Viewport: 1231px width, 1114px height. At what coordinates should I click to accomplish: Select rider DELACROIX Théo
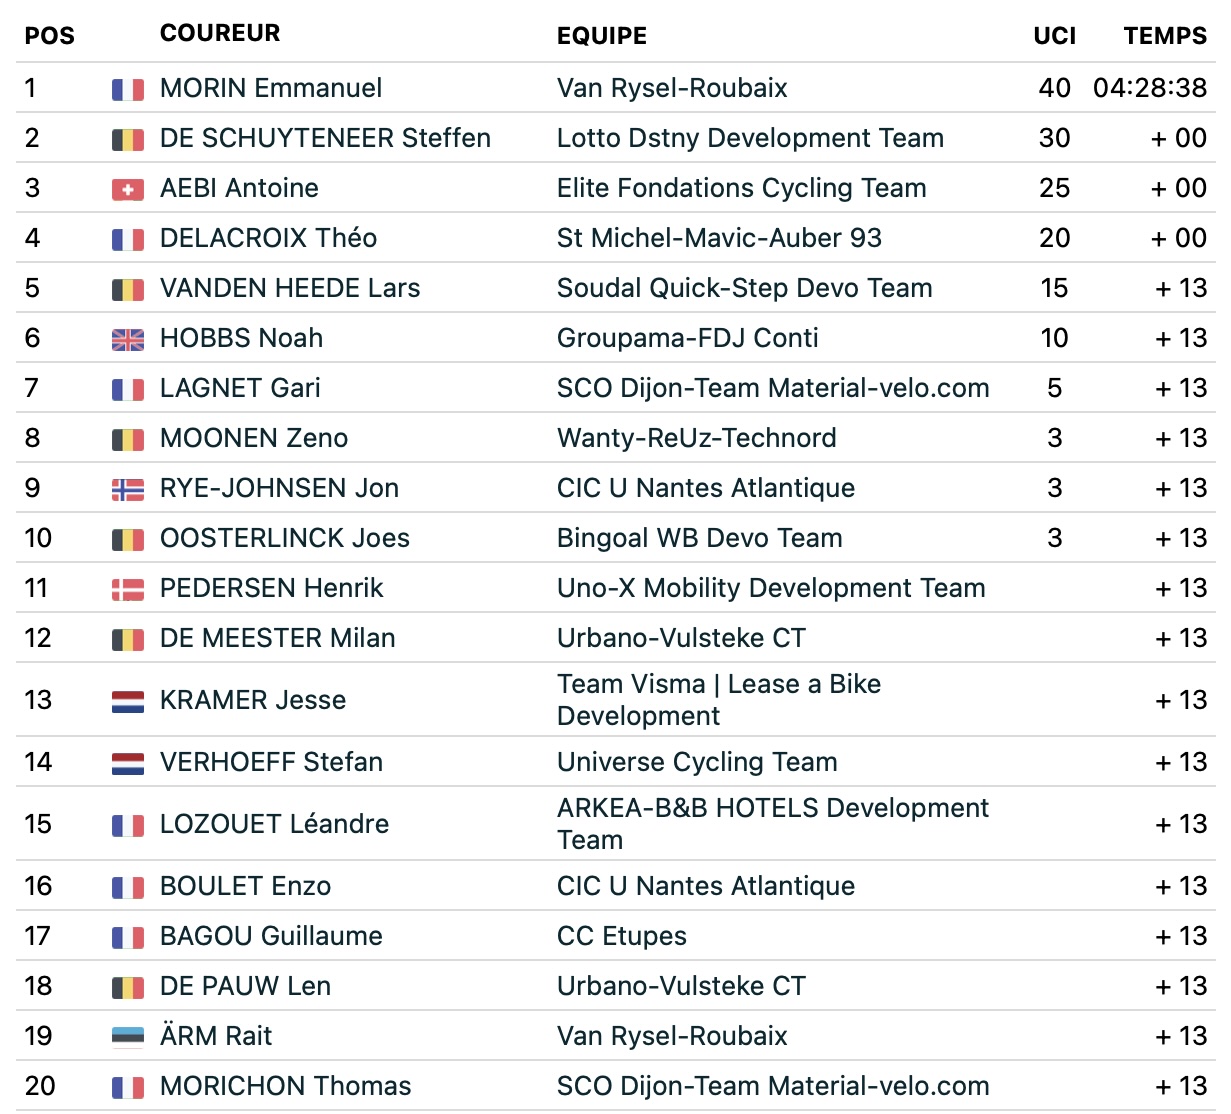tap(268, 238)
